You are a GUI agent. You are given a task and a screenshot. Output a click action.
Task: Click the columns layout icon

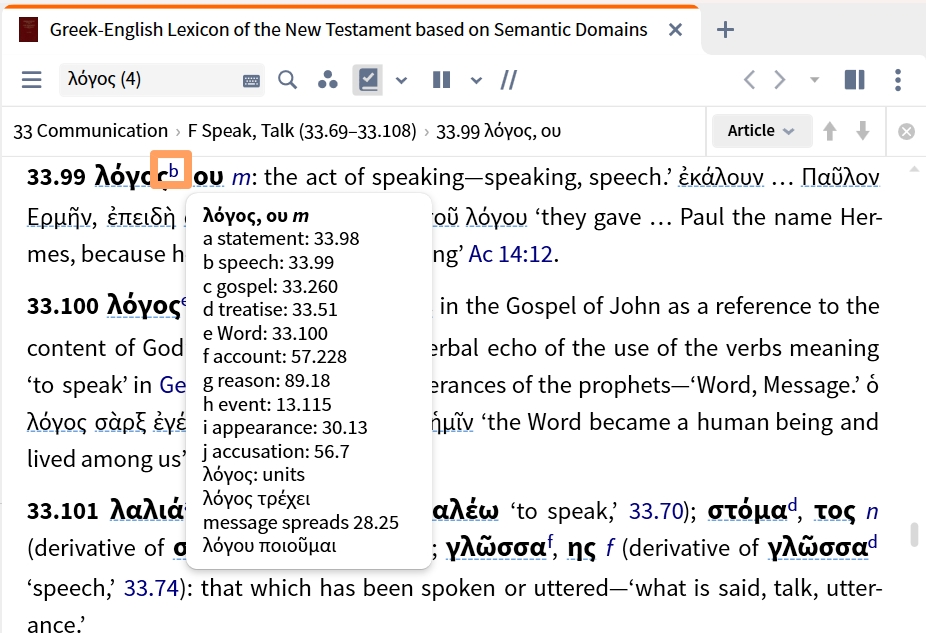441,80
